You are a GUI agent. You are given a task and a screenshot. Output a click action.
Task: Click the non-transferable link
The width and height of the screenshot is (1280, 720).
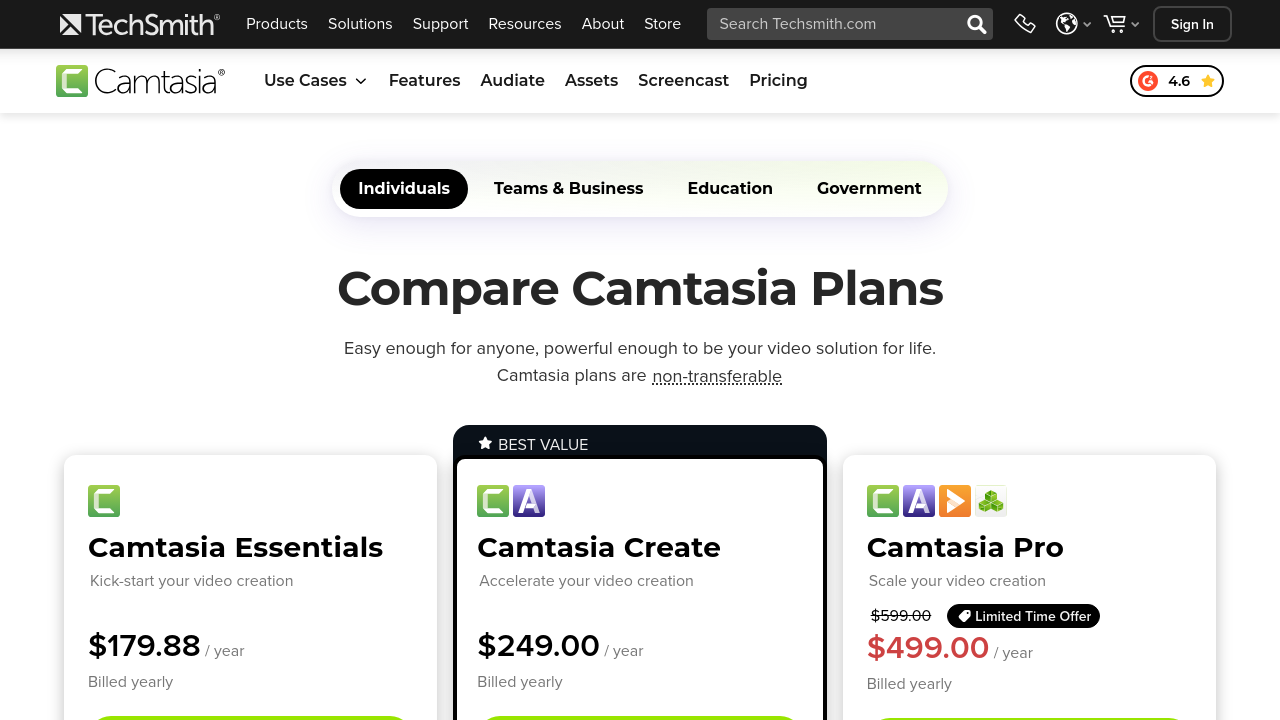(x=717, y=376)
